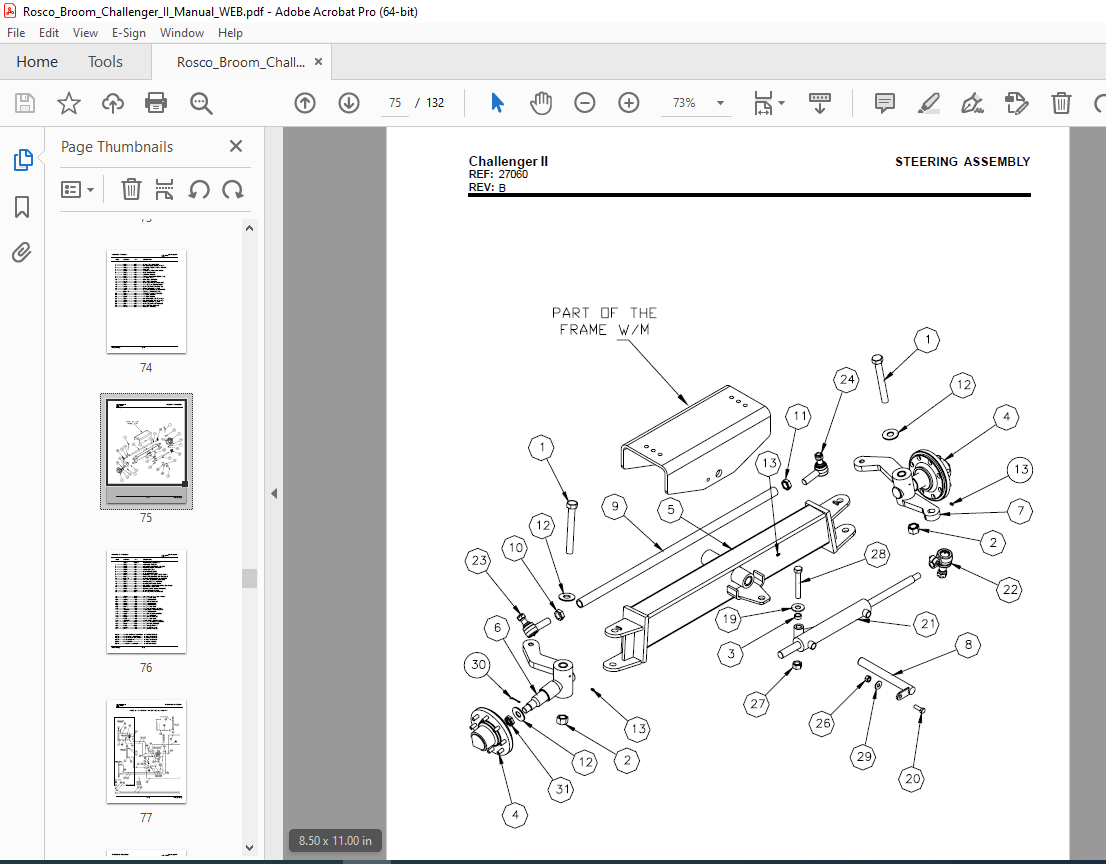Delete page using toolbar trash icon
Screen dimensions: 1106x864
coord(1061,103)
